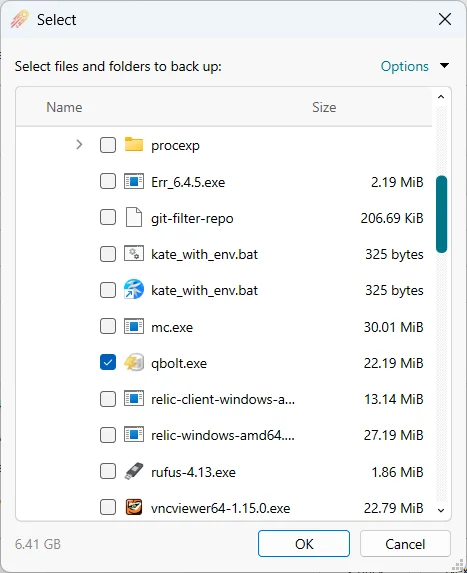Click the qbolt.exe lightning icon

[x=134, y=363]
